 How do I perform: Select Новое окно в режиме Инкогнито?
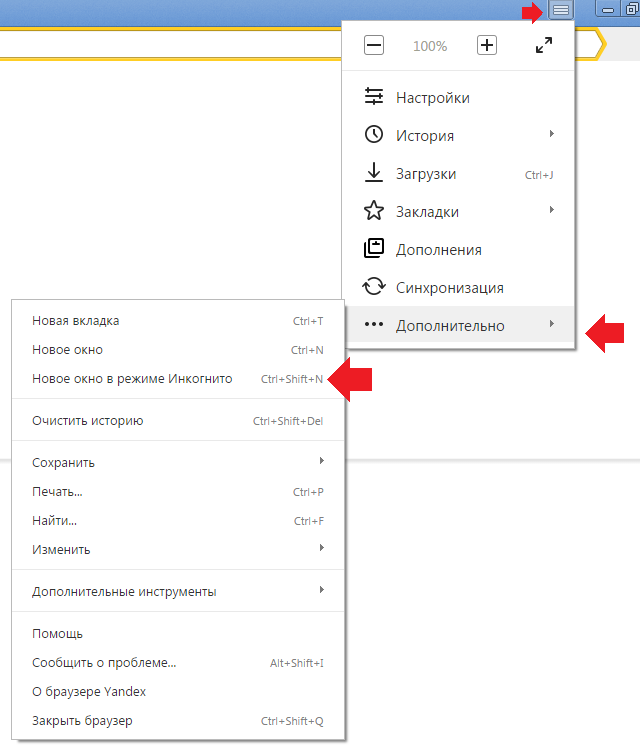click(x=178, y=379)
